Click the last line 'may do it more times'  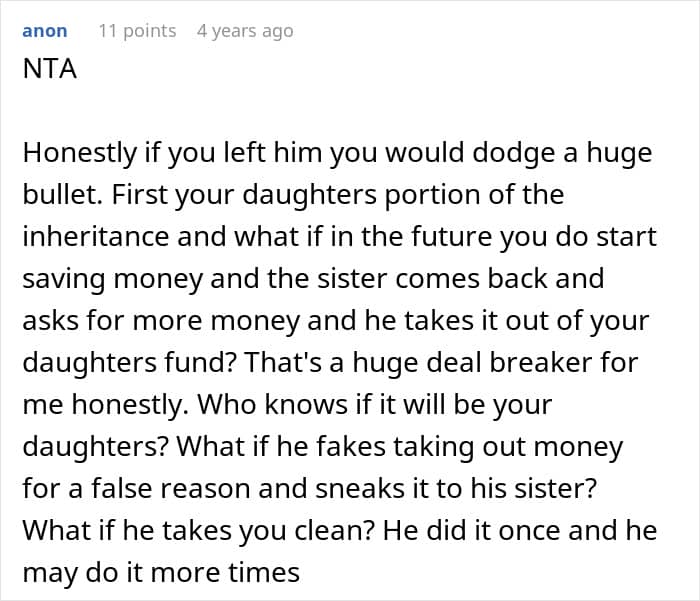click(x=161, y=573)
